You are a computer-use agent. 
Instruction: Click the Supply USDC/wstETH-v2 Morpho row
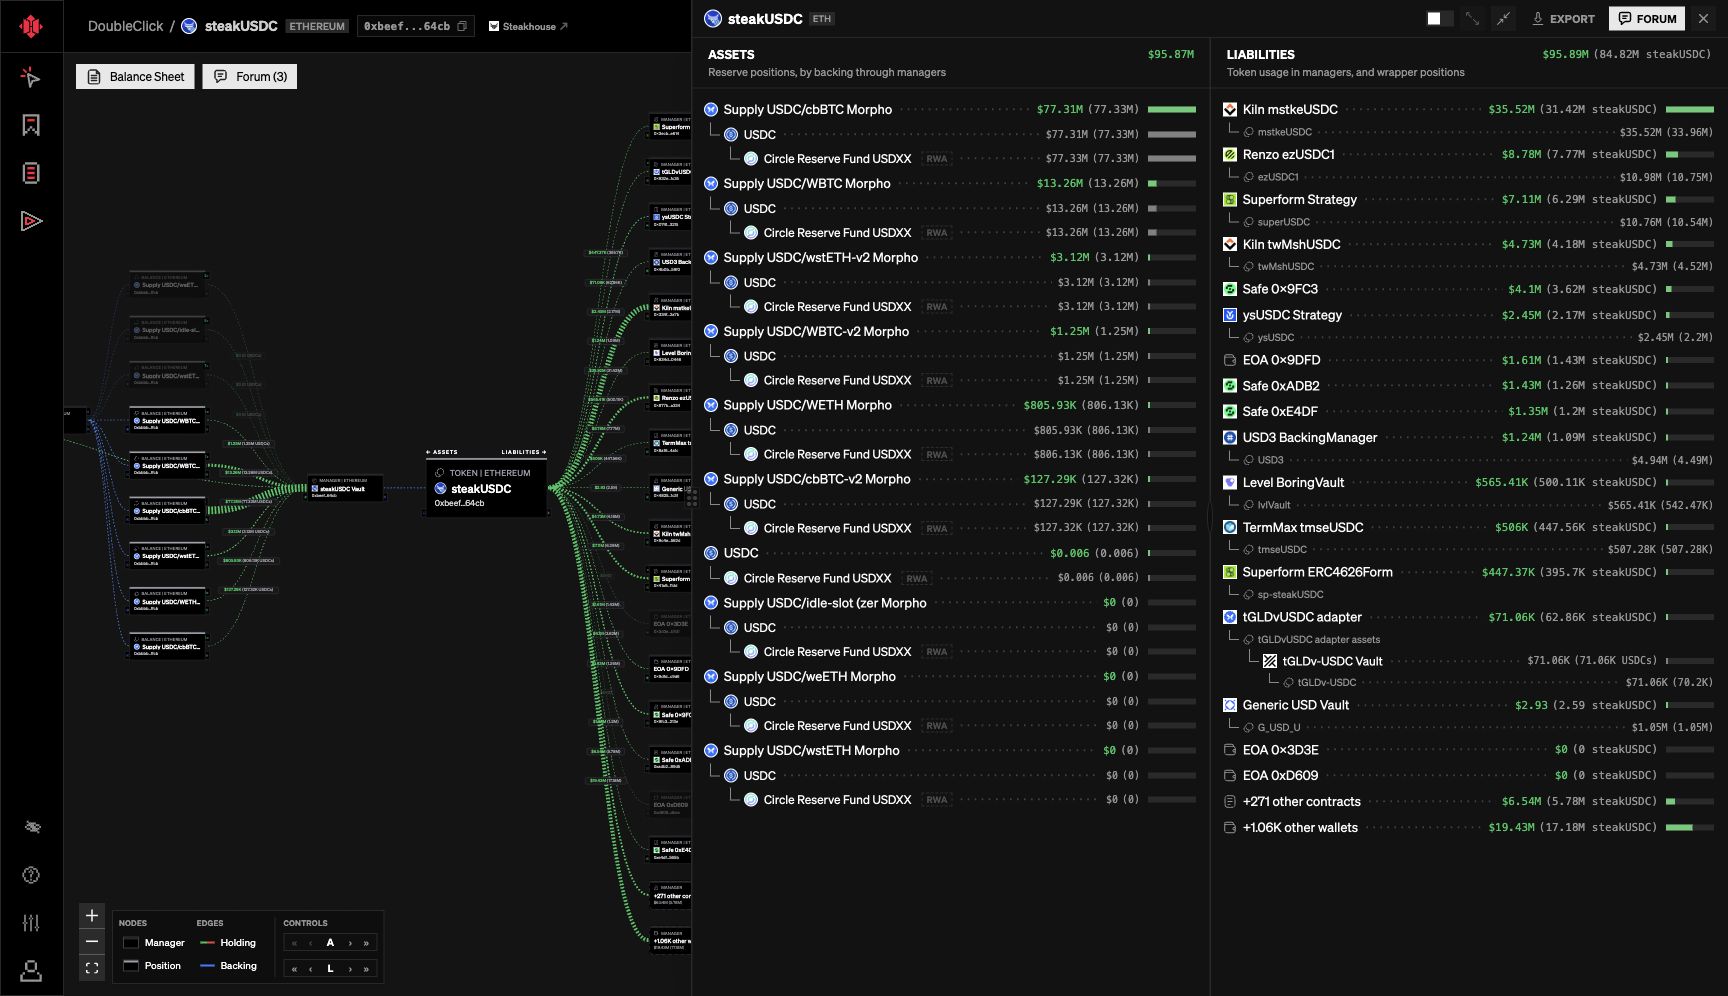(950, 258)
